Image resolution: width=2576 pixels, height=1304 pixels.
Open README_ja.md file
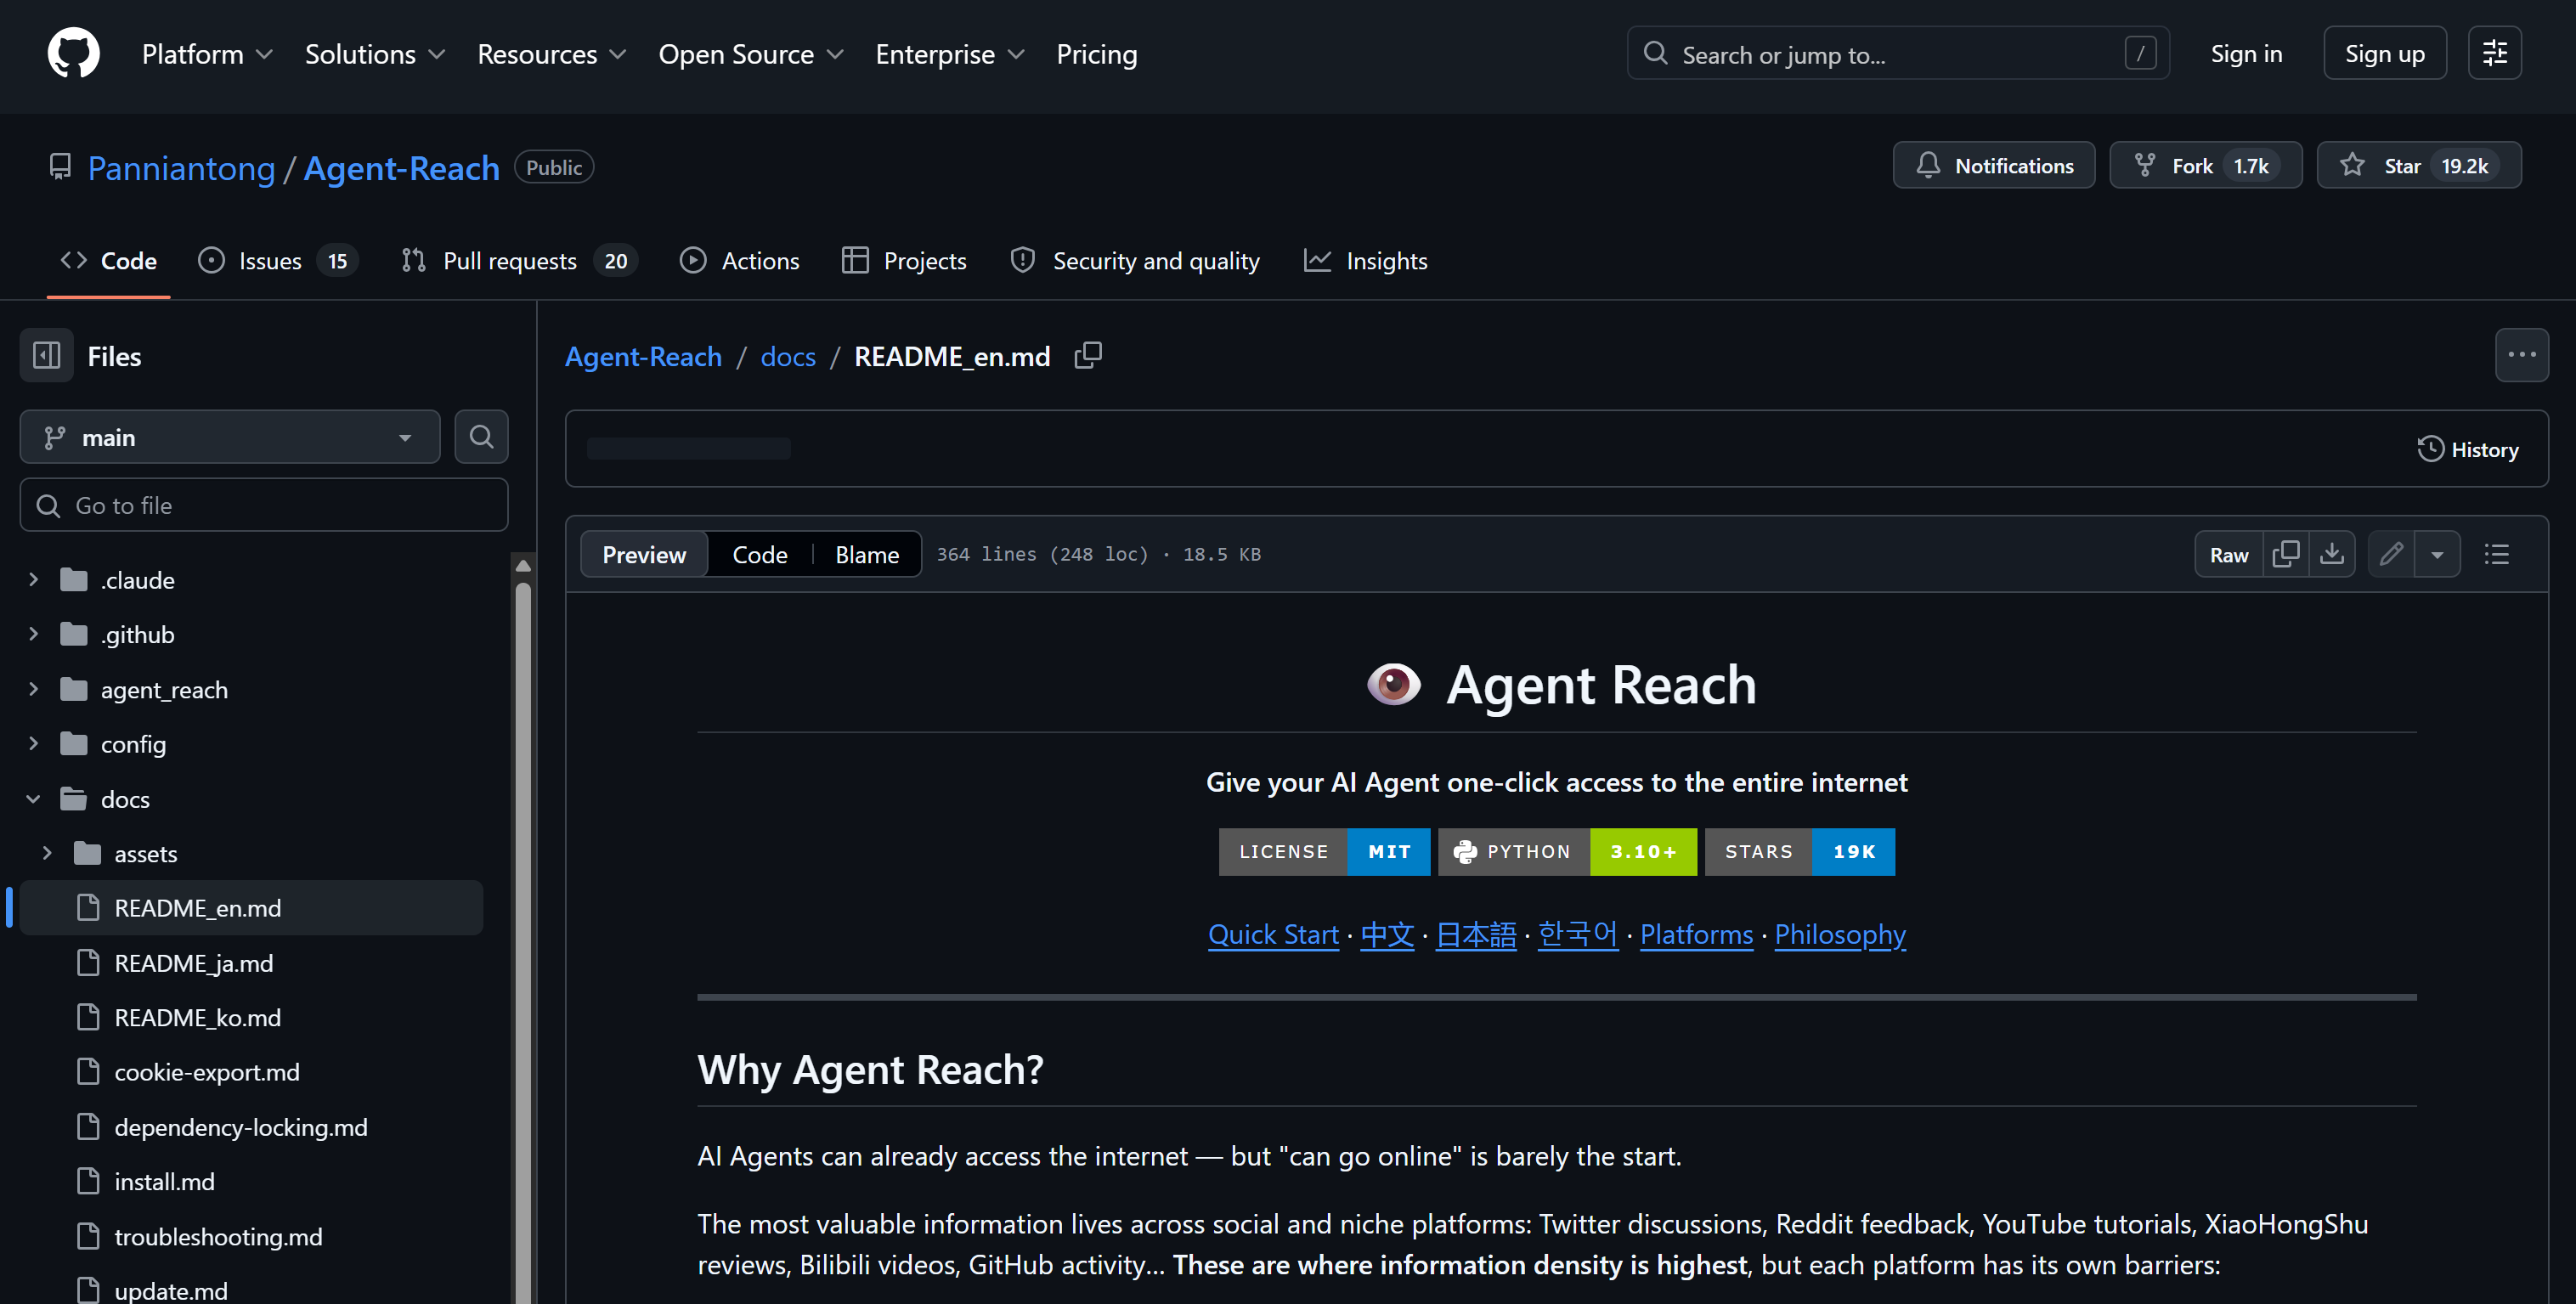tap(193, 962)
